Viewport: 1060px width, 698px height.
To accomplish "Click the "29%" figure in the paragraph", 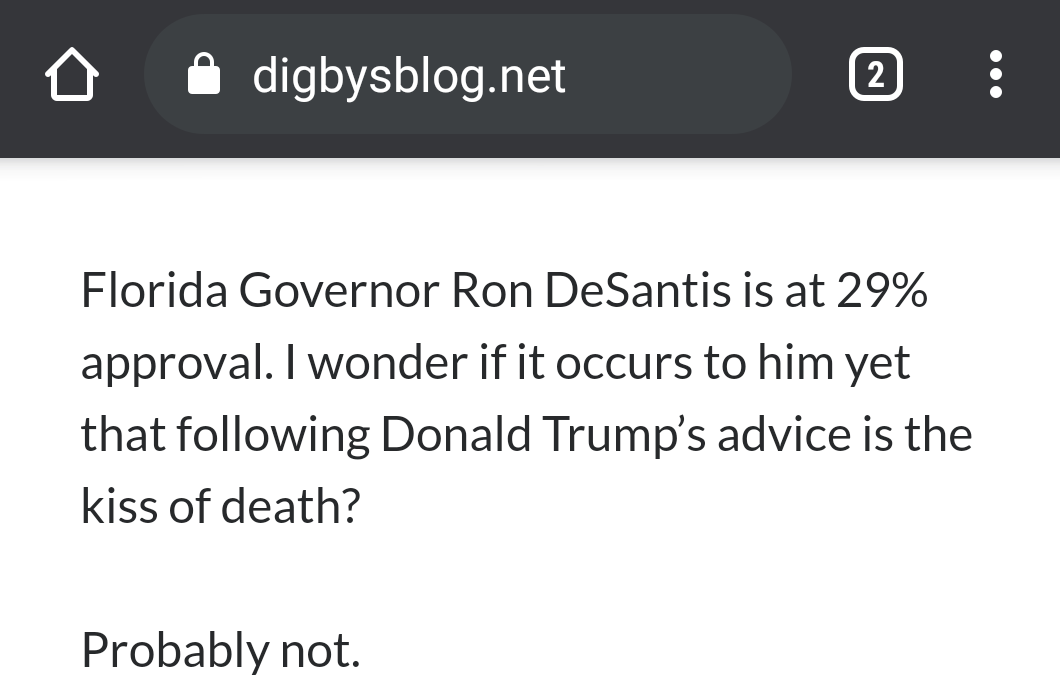I will point(882,291).
